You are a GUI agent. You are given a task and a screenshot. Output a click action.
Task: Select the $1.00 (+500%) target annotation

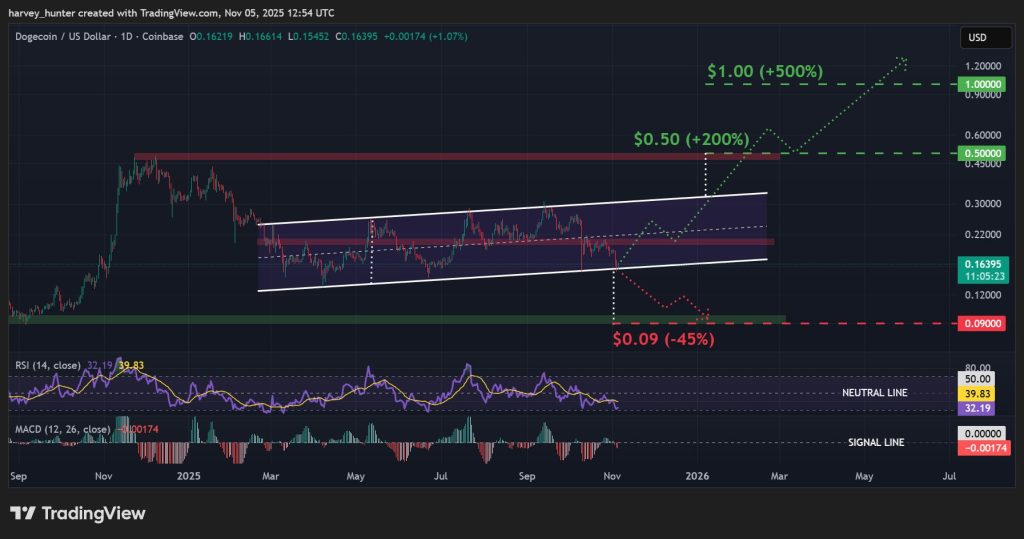pos(765,72)
